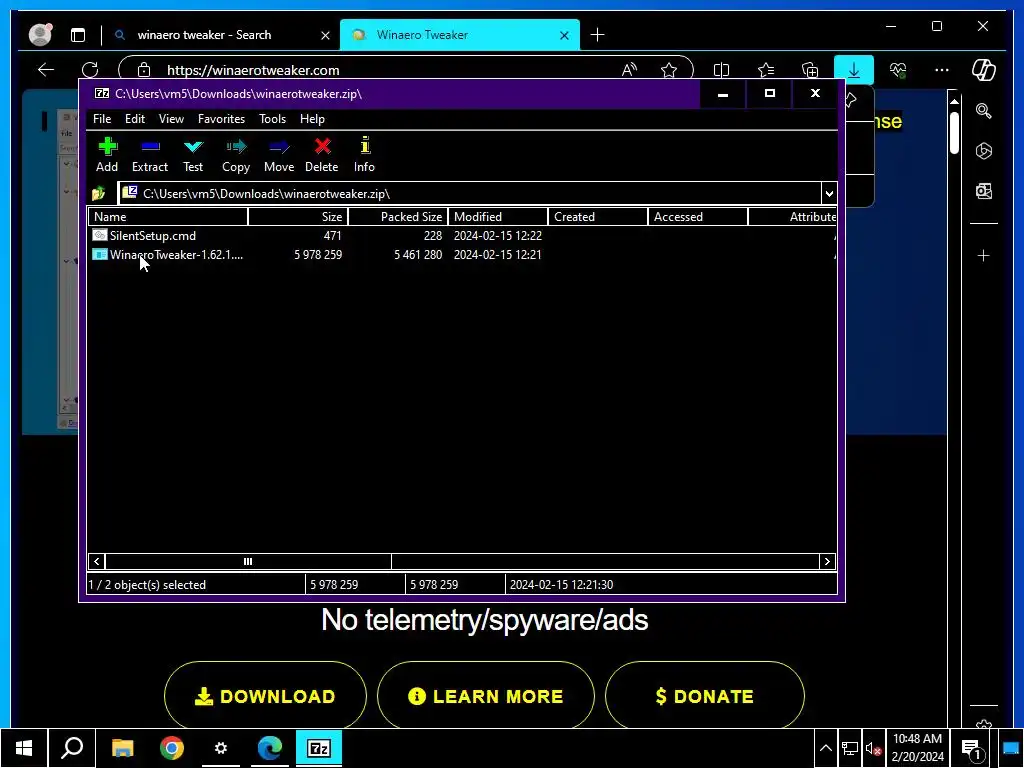The width and height of the screenshot is (1024, 768).
Task: Run the Test archive tool
Action: 193,155
